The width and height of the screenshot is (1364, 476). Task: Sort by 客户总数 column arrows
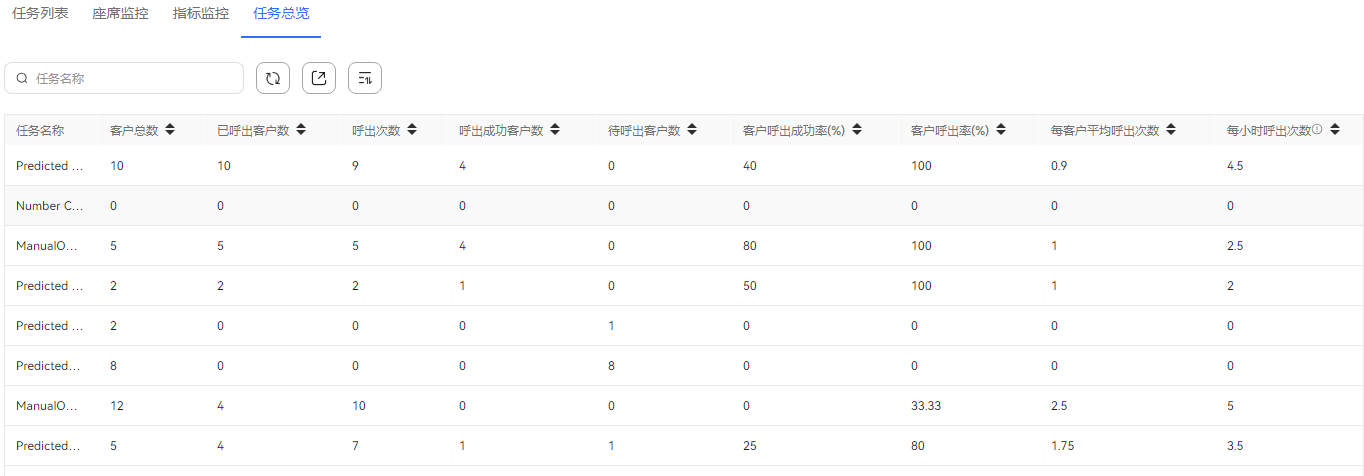[170, 129]
